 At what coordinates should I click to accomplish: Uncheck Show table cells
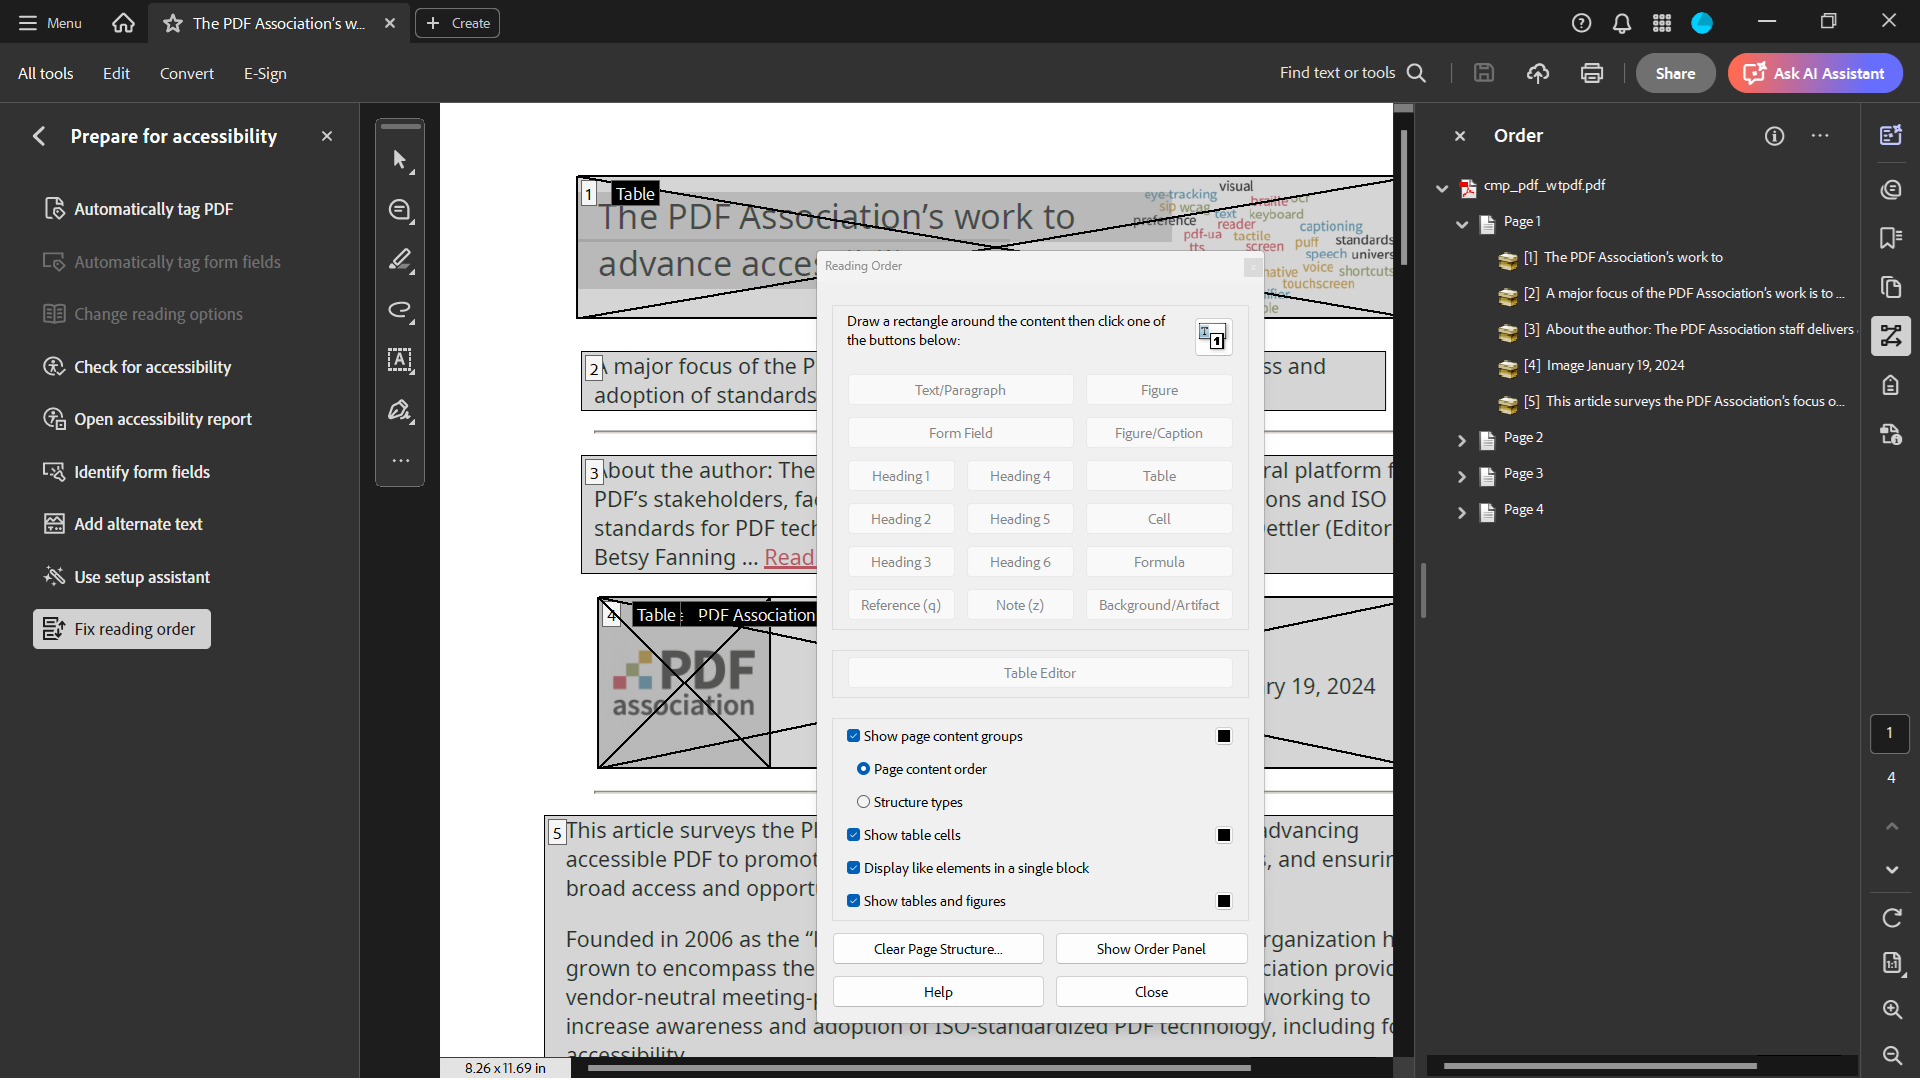pyautogui.click(x=855, y=834)
